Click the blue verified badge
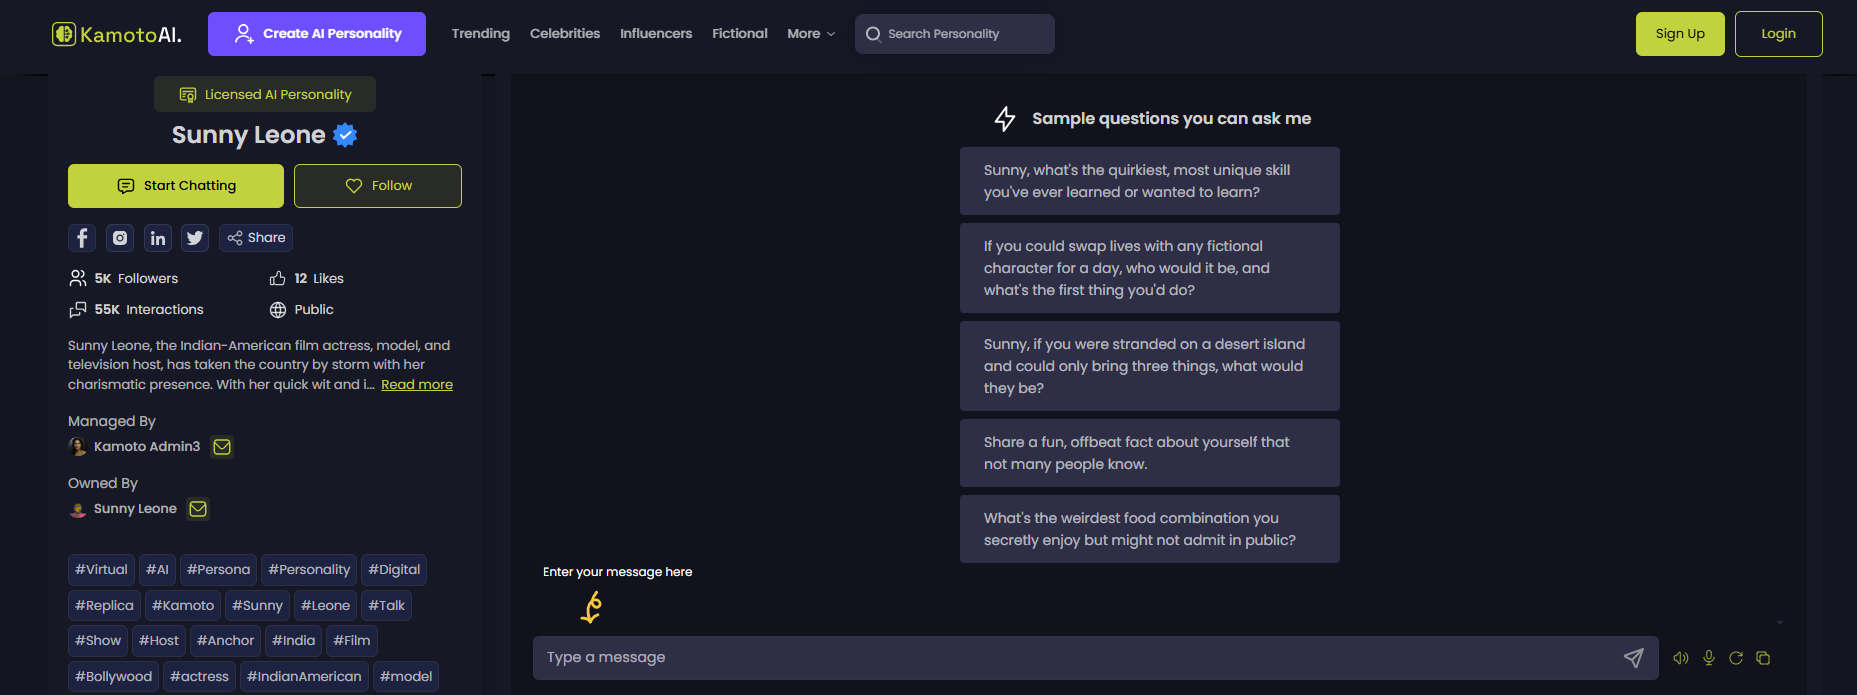 pos(345,135)
